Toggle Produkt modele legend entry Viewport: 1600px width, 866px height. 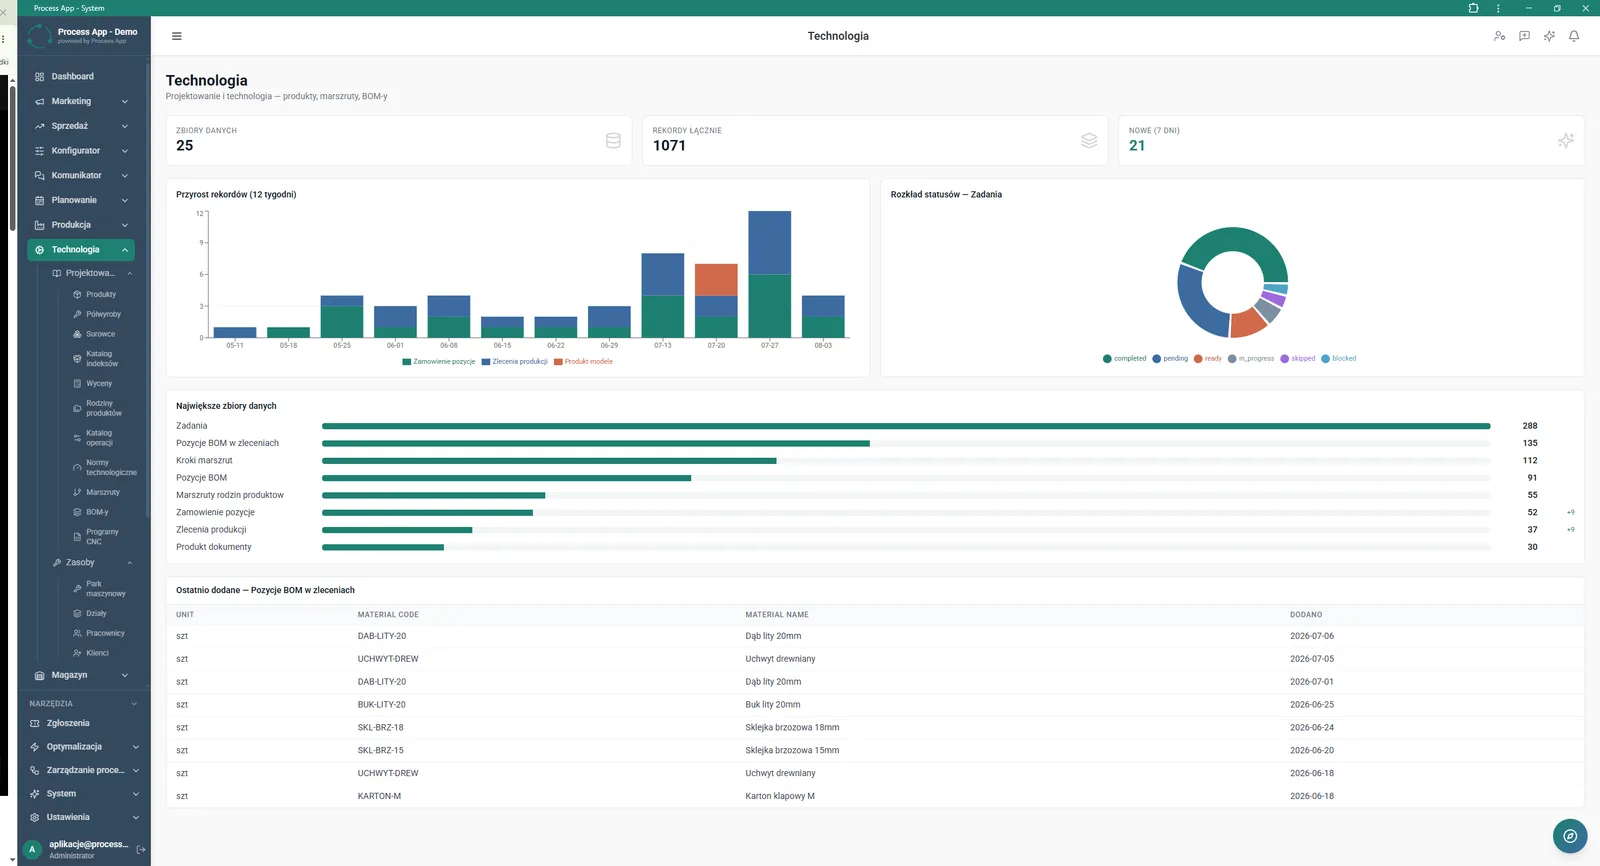(x=583, y=362)
